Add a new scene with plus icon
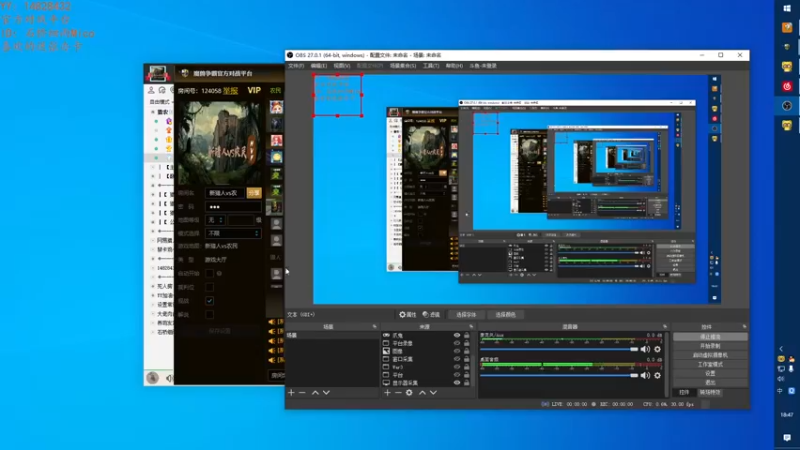 pos(291,393)
